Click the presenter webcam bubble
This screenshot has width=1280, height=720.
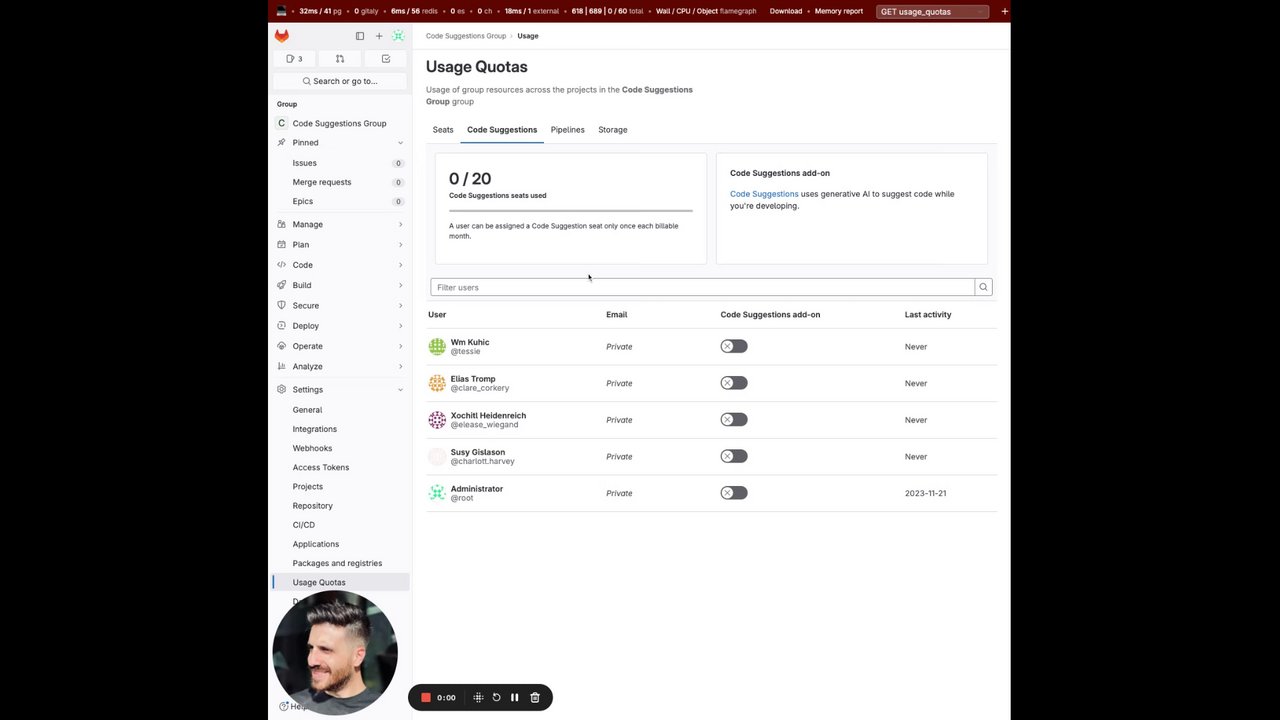tap(335, 653)
